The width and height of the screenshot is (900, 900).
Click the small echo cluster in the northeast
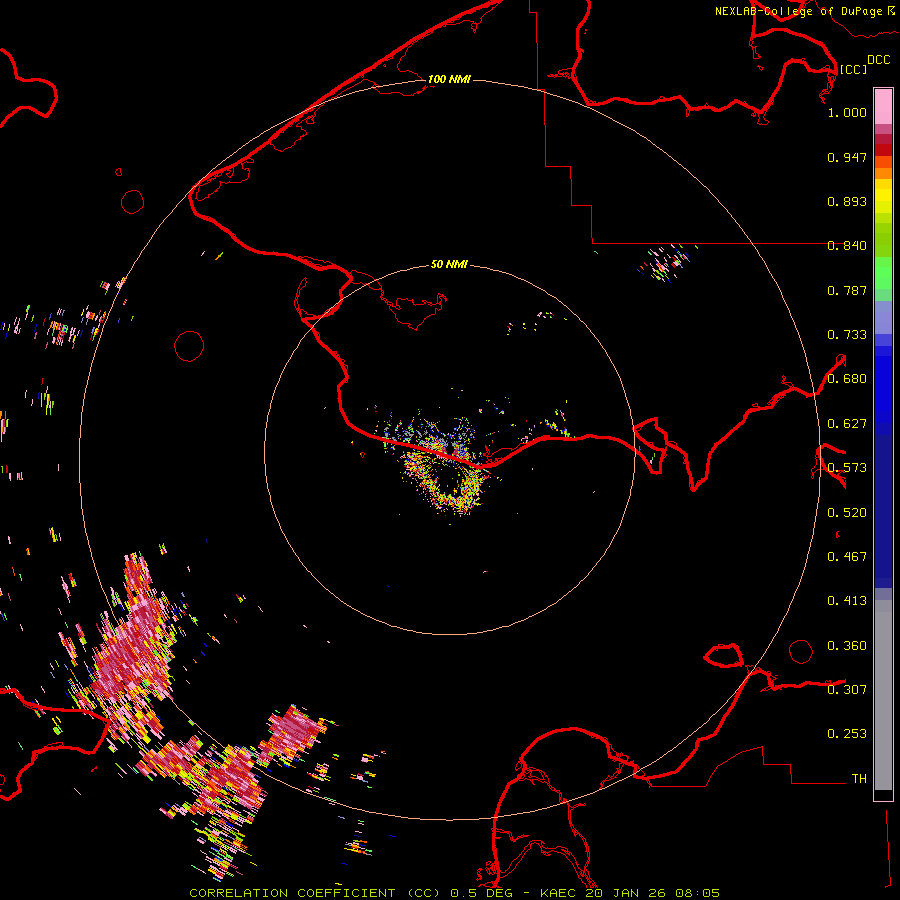668,263
